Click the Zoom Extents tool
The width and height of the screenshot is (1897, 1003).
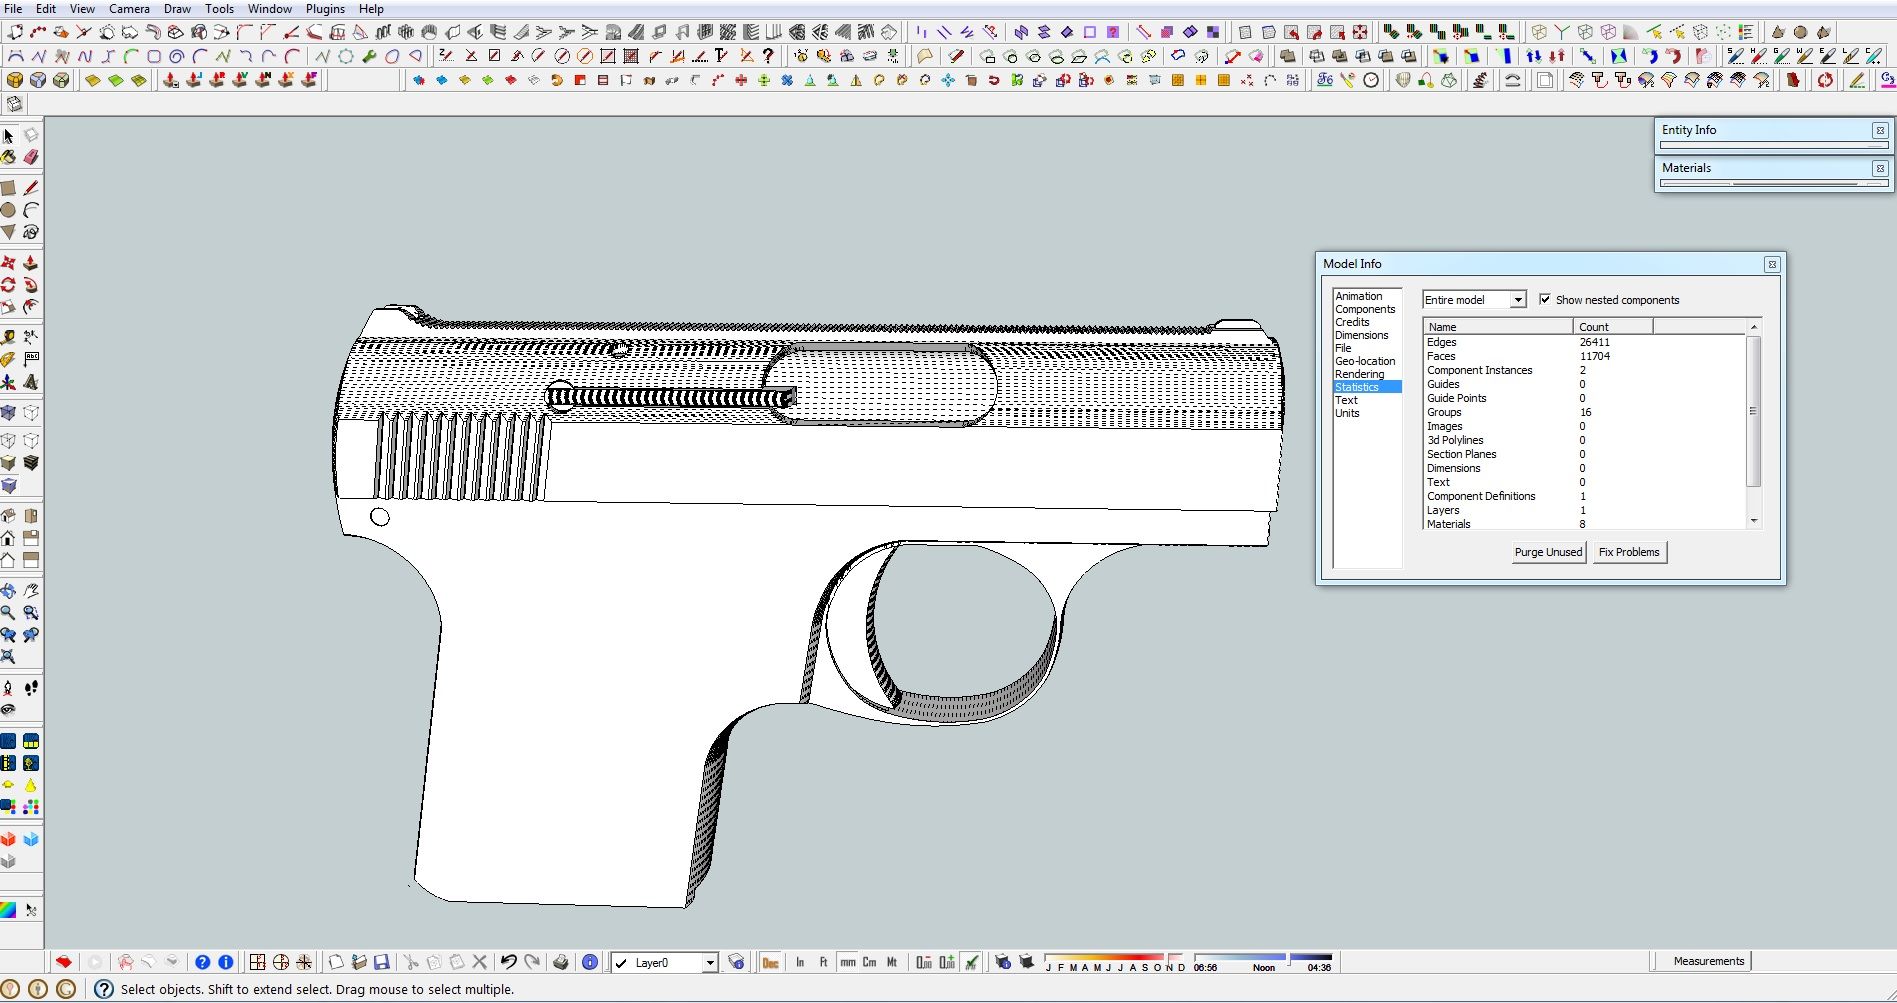point(9,656)
